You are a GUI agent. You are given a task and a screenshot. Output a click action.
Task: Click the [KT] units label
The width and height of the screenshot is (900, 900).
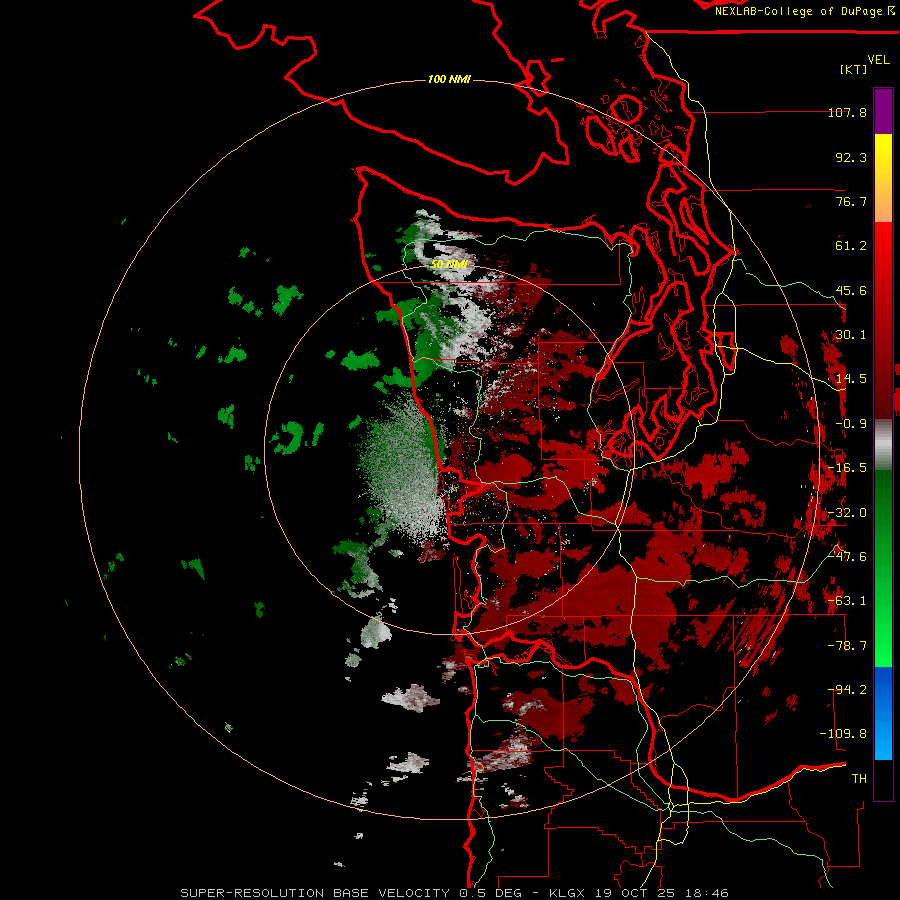(x=854, y=69)
